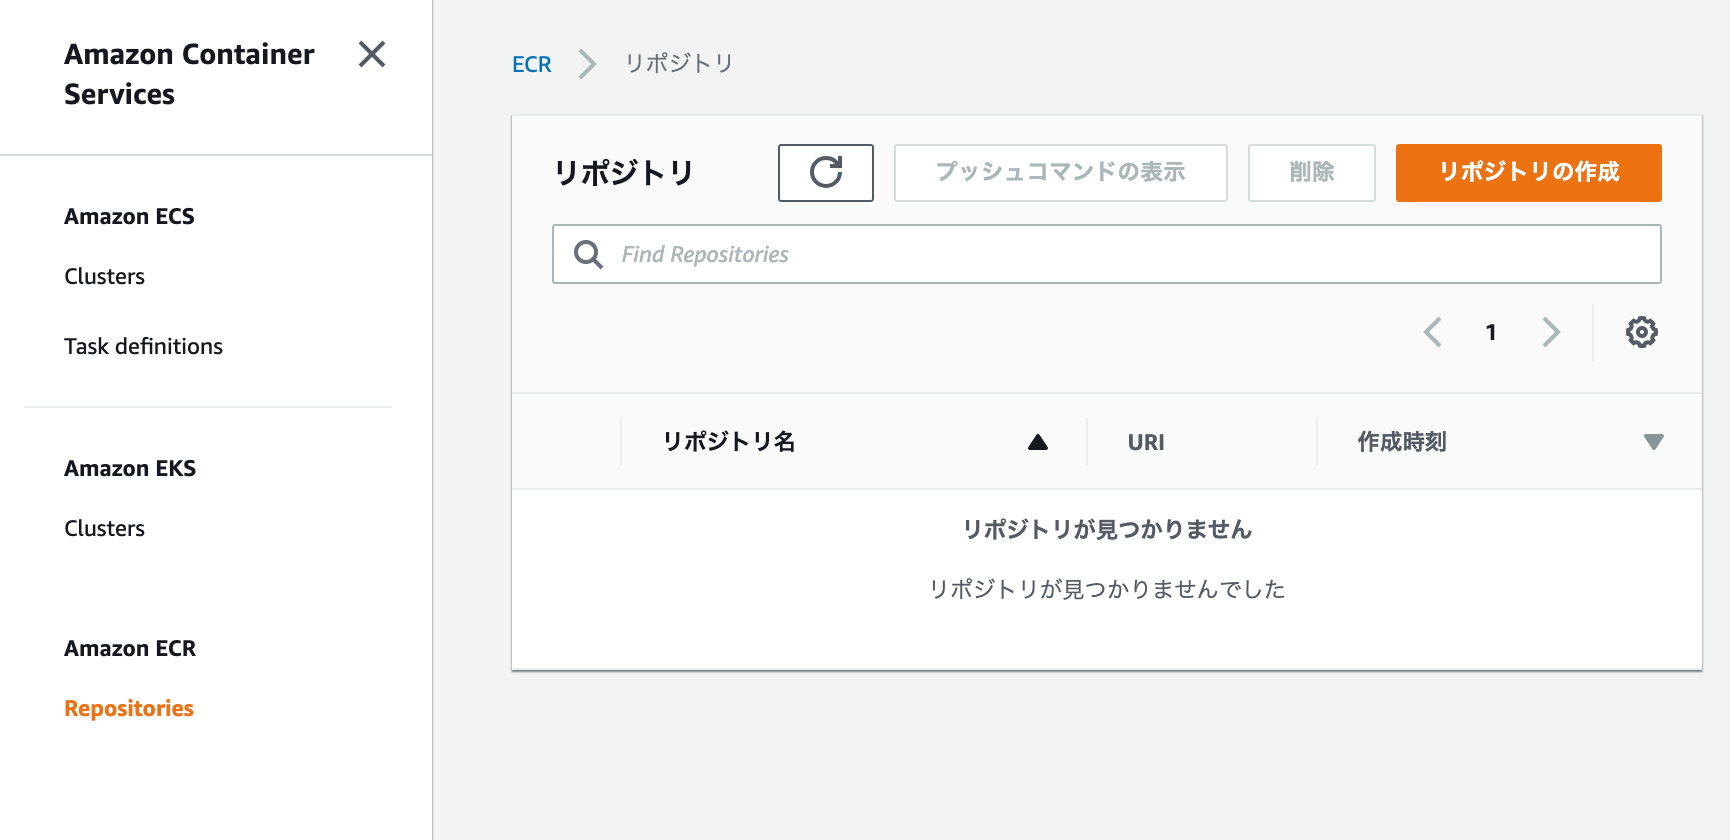Open Task definitions in sidebar
The width and height of the screenshot is (1730, 840).
pyautogui.click(x=144, y=347)
